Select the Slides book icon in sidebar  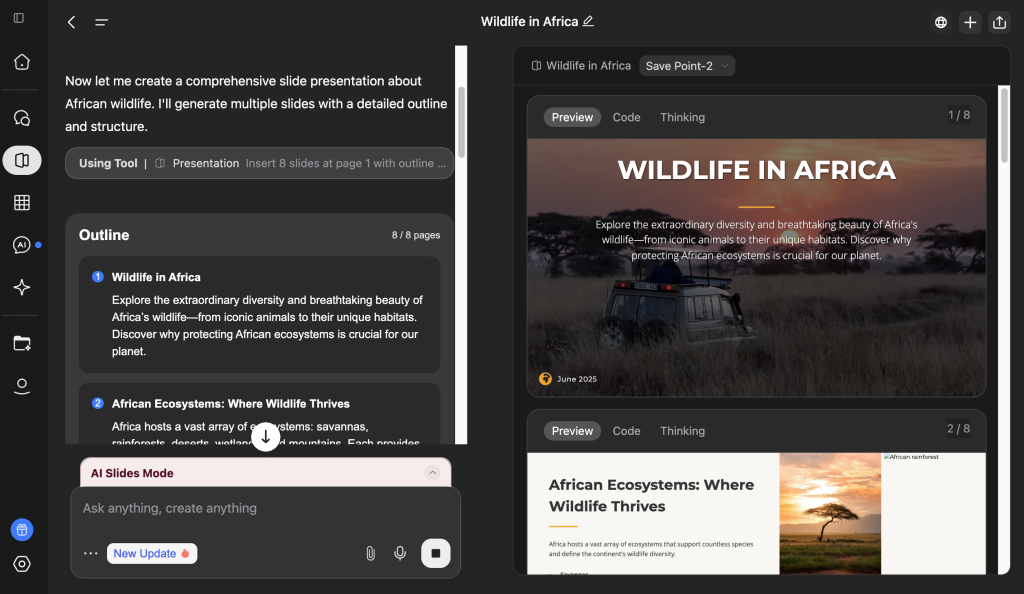22,161
